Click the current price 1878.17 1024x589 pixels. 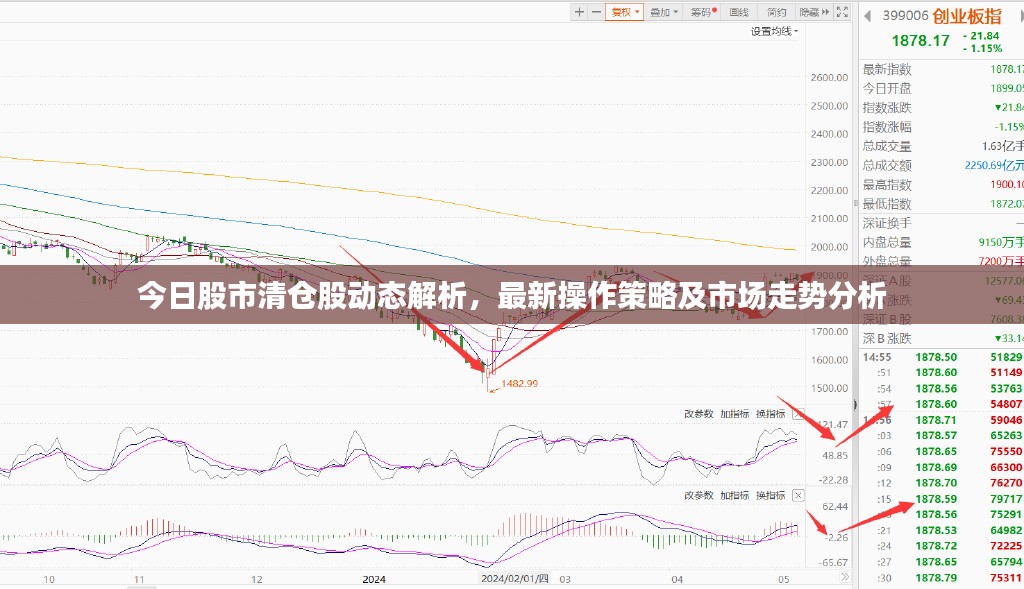click(x=921, y=40)
